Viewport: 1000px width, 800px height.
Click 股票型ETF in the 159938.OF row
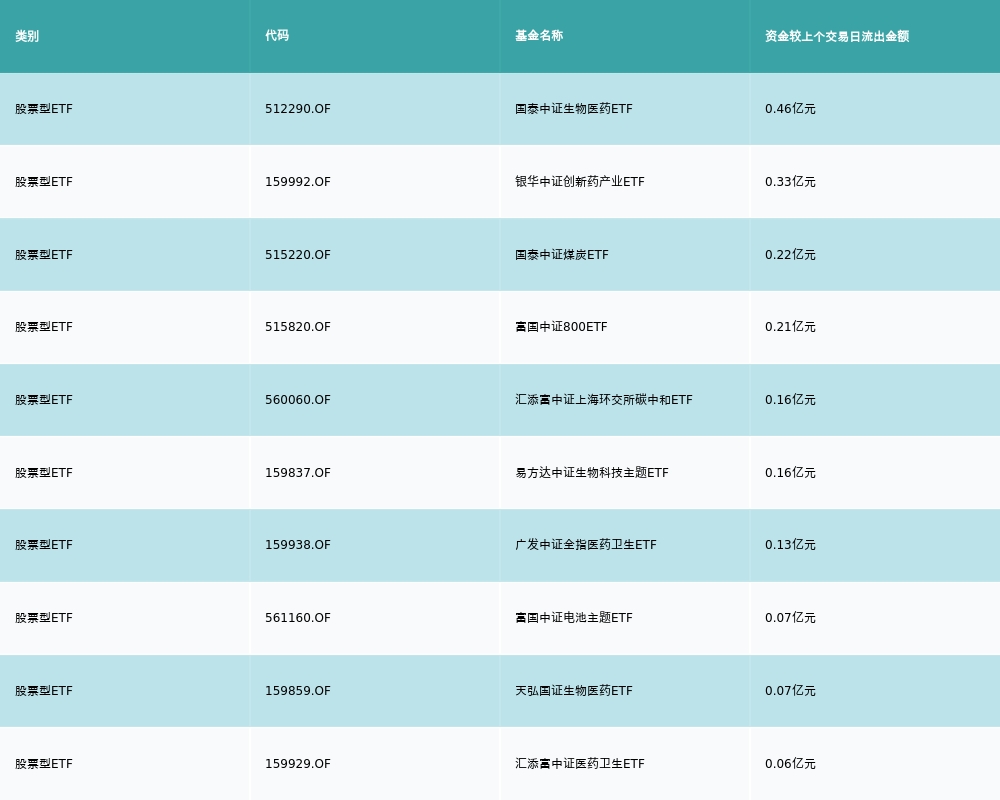point(44,545)
